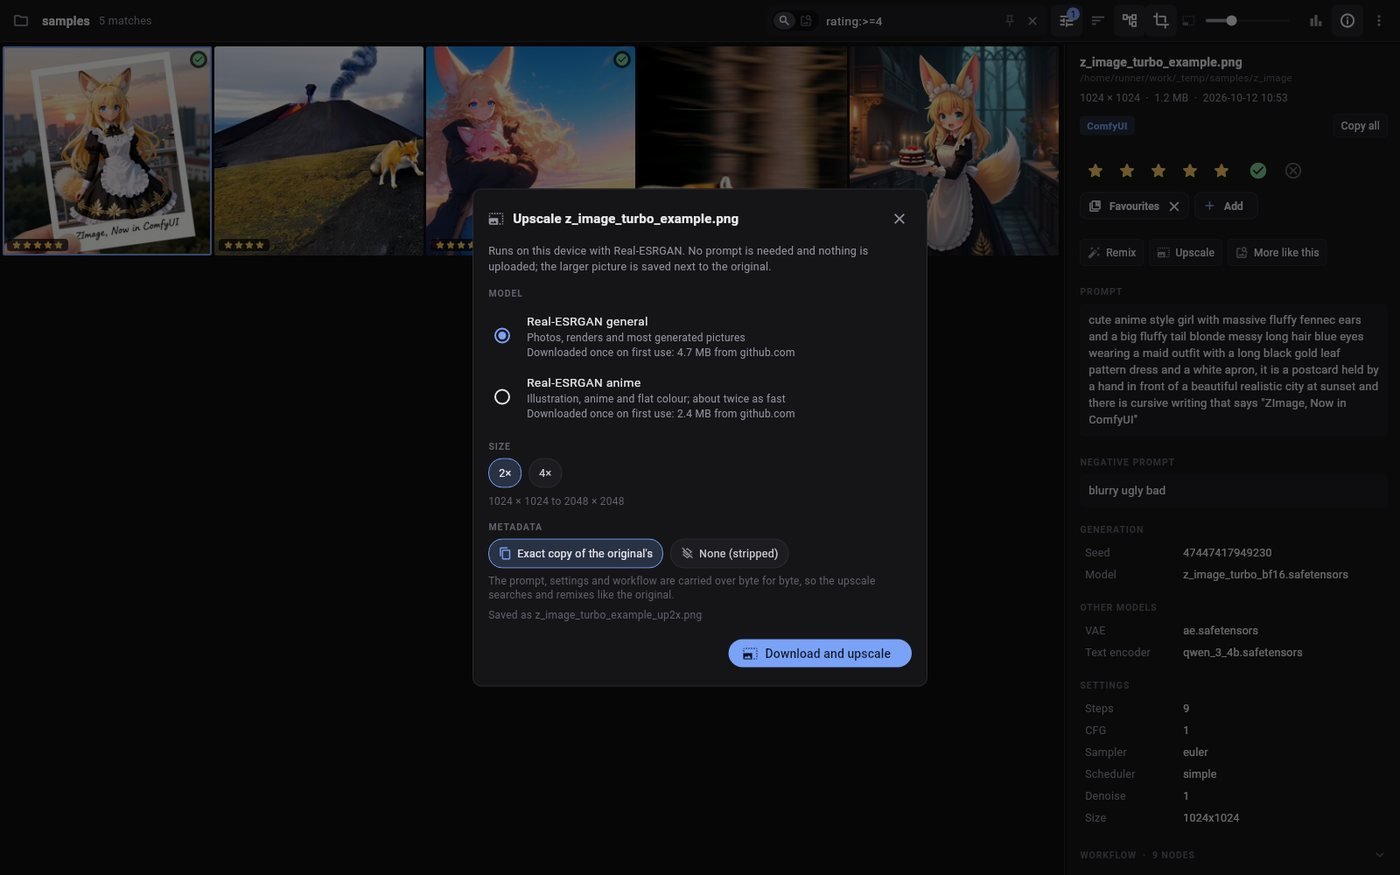Click in the rating:>=4 search field
The height and width of the screenshot is (875, 1400).
point(910,20)
